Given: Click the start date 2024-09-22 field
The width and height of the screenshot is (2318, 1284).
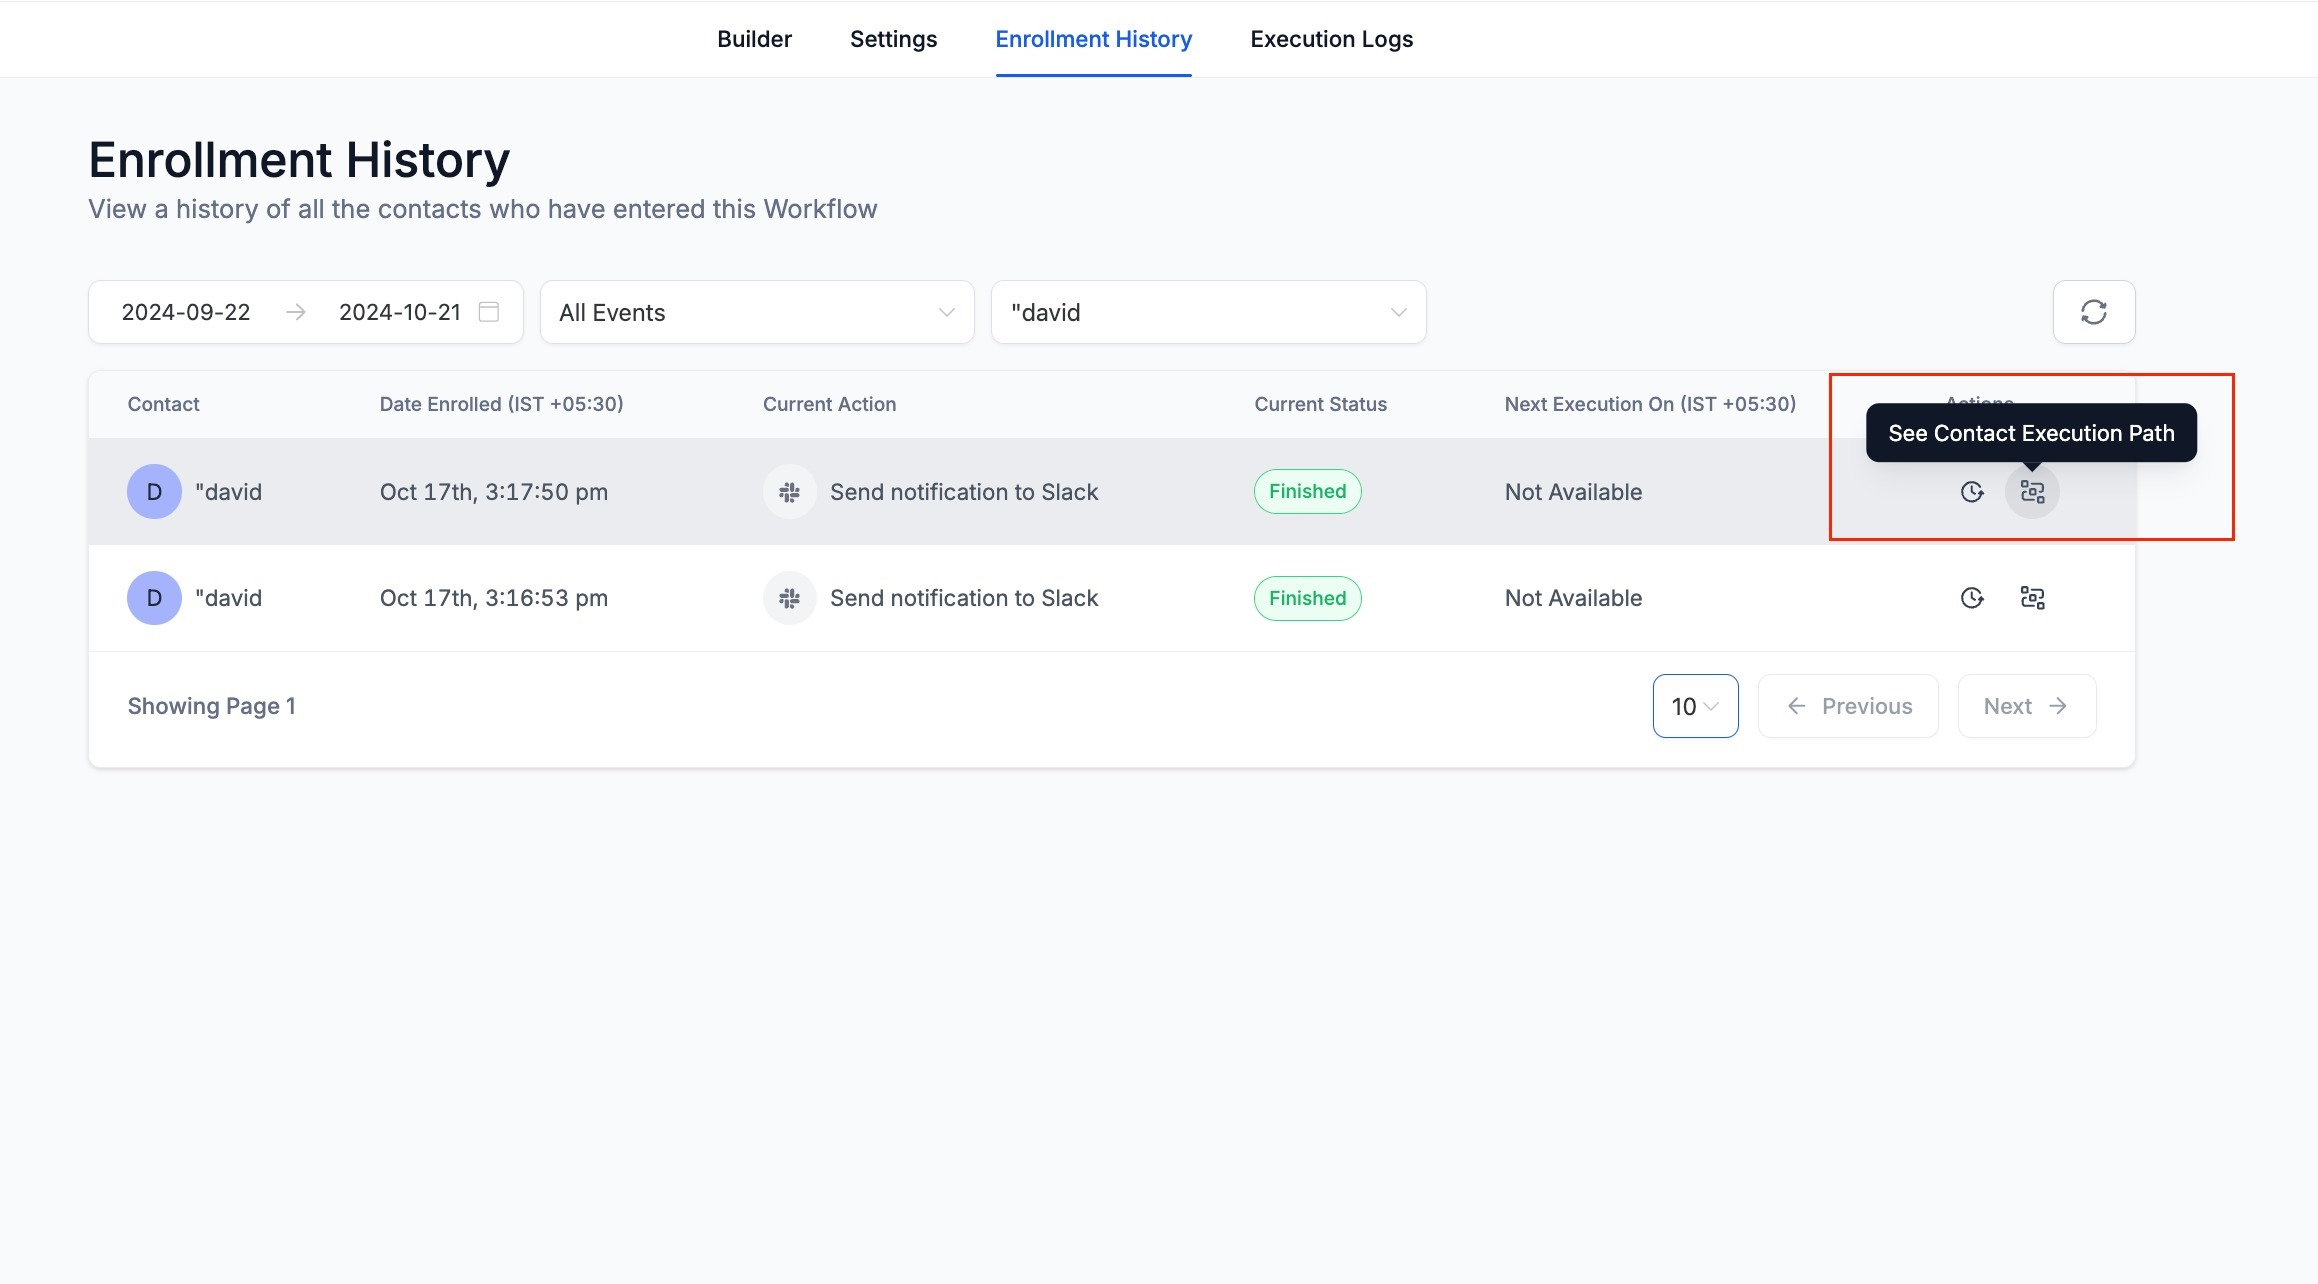Looking at the screenshot, I should click(x=186, y=312).
